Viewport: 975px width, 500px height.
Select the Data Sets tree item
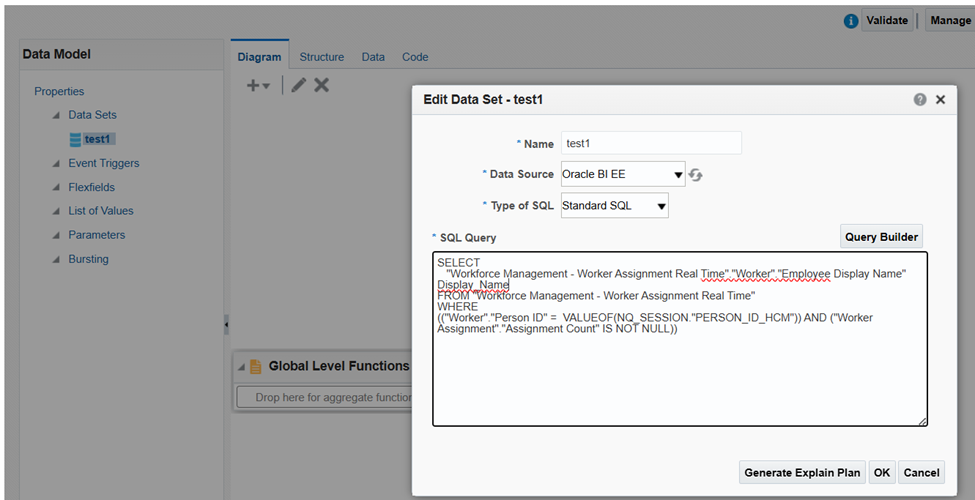tap(93, 115)
